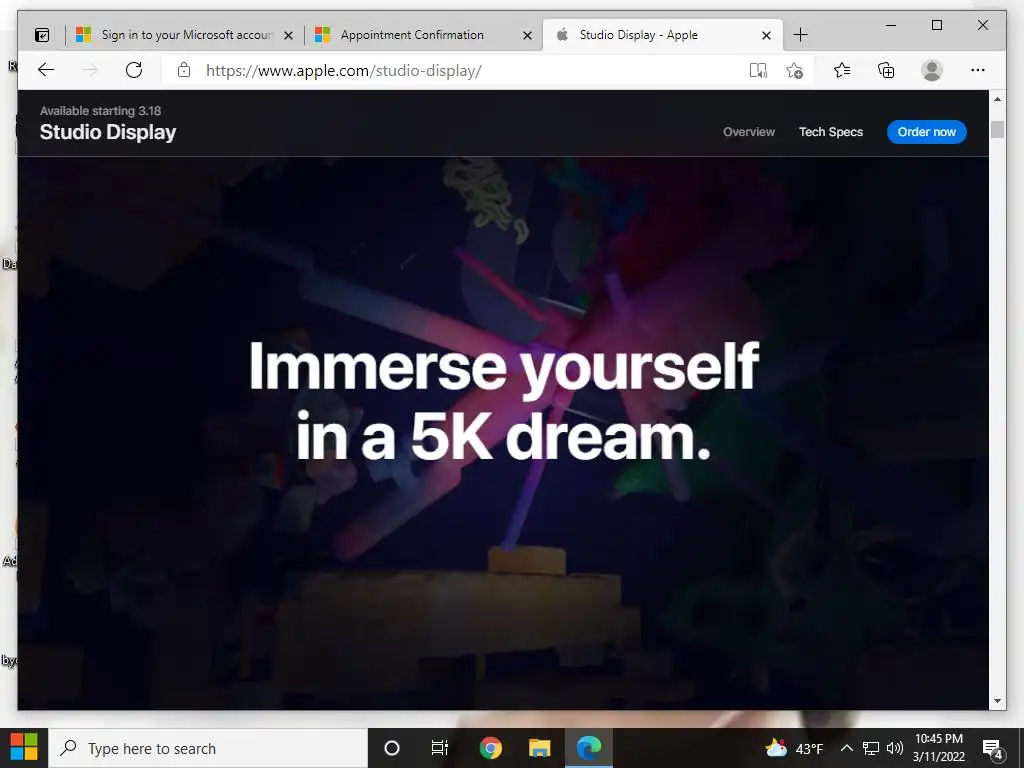Open network settings tray icon
This screenshot has width=1024, height=768.
[871, 748]
